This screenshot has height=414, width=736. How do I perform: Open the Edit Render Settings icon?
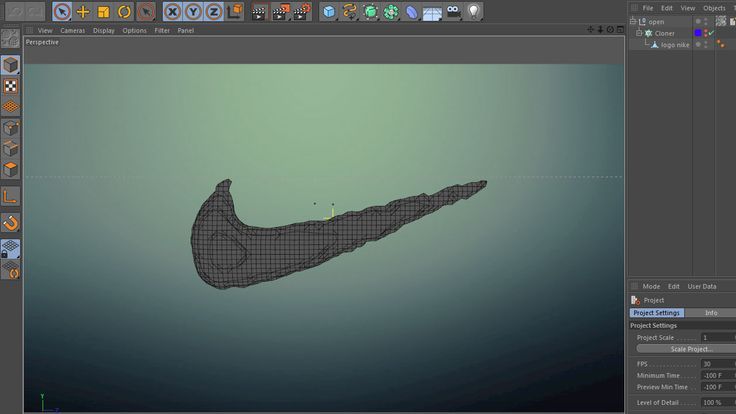301,12
